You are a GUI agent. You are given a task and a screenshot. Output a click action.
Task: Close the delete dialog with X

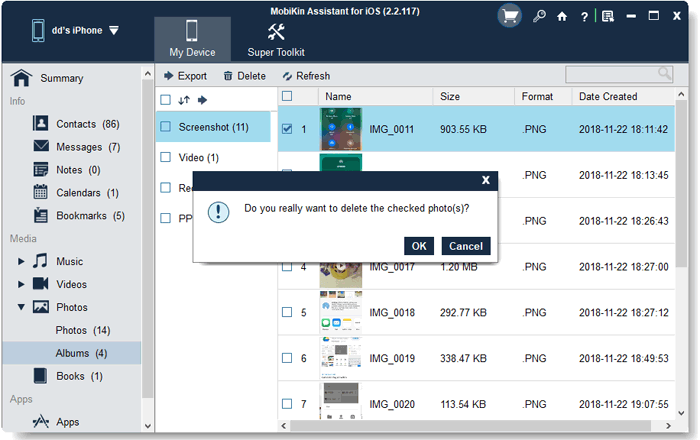tap(486, 180)
